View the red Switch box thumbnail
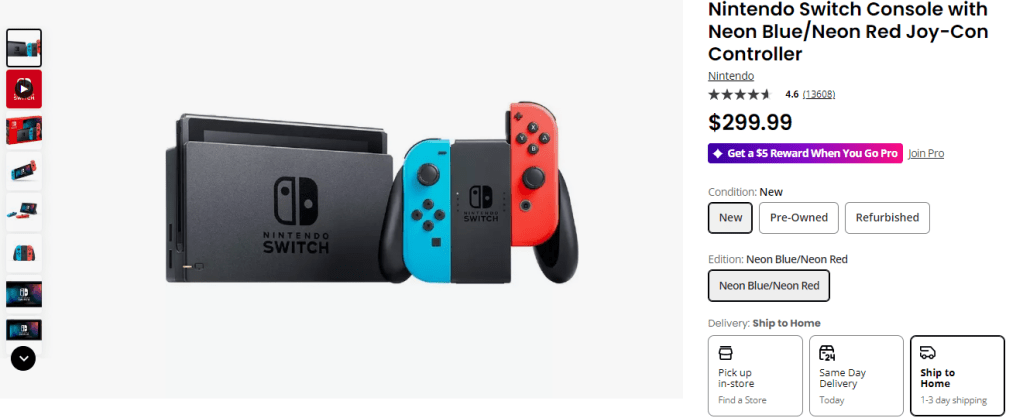 [24, 130]
